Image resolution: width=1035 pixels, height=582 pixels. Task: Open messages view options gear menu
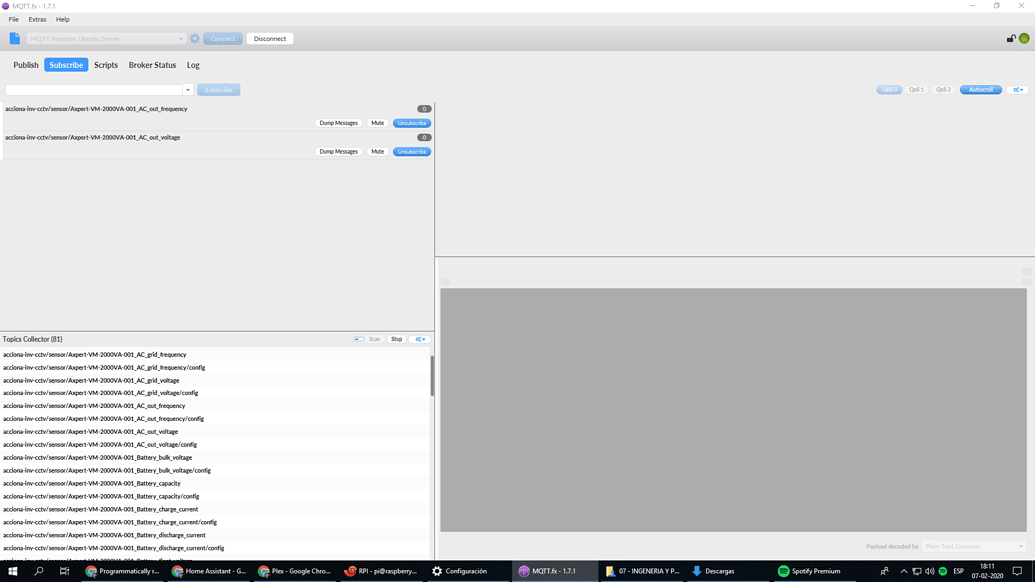click(x=1017, y=89)
